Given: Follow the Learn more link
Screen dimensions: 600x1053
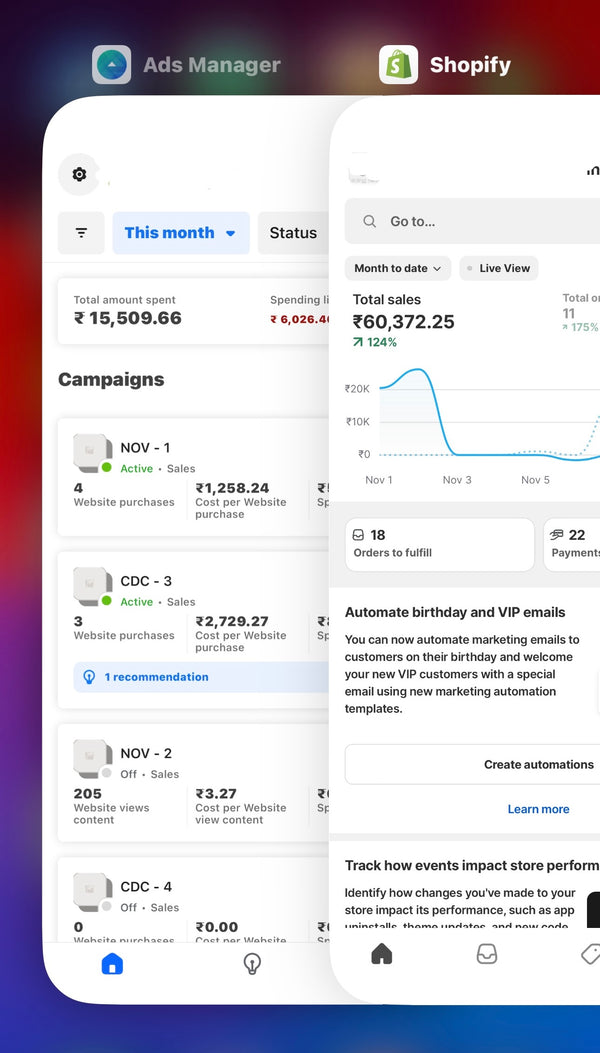Looking at the screenshot, I should tap(538, 809).
